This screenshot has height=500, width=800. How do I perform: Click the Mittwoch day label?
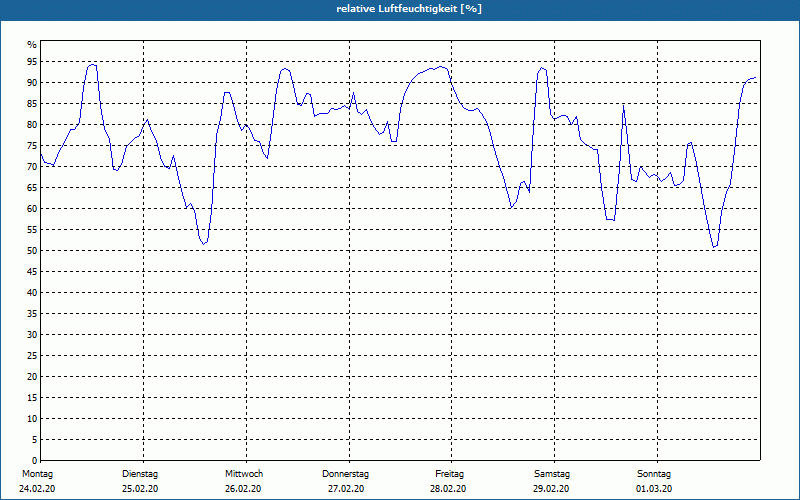click(x=244, y=474)
